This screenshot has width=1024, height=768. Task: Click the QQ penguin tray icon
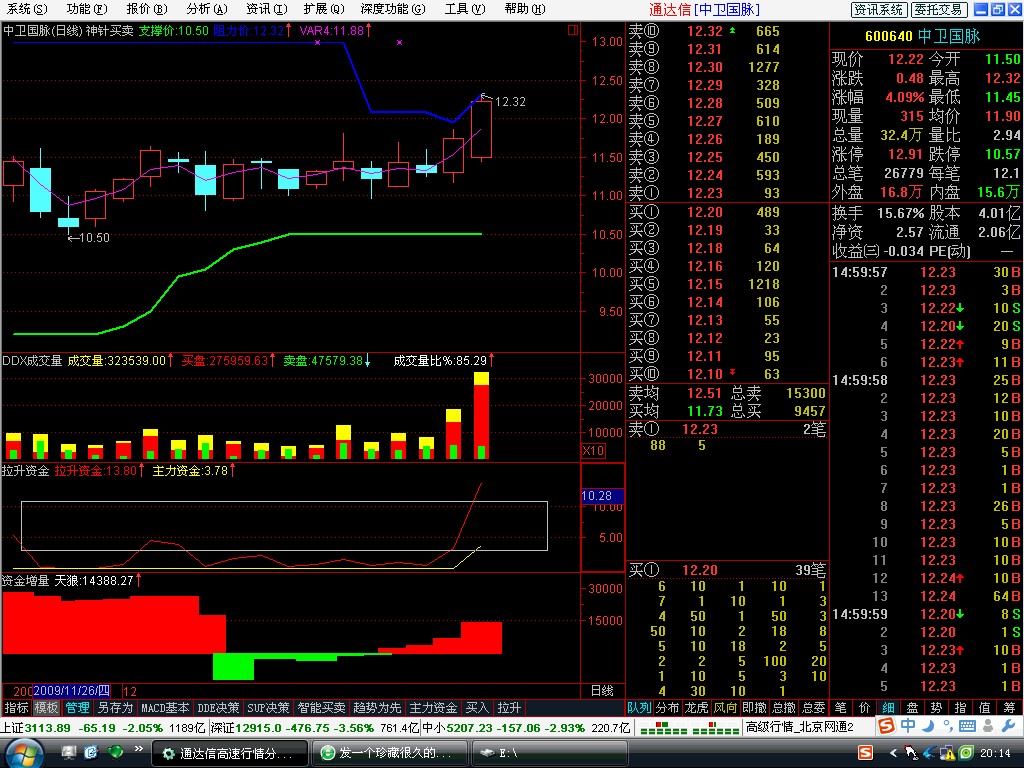(x=910, y=754)
